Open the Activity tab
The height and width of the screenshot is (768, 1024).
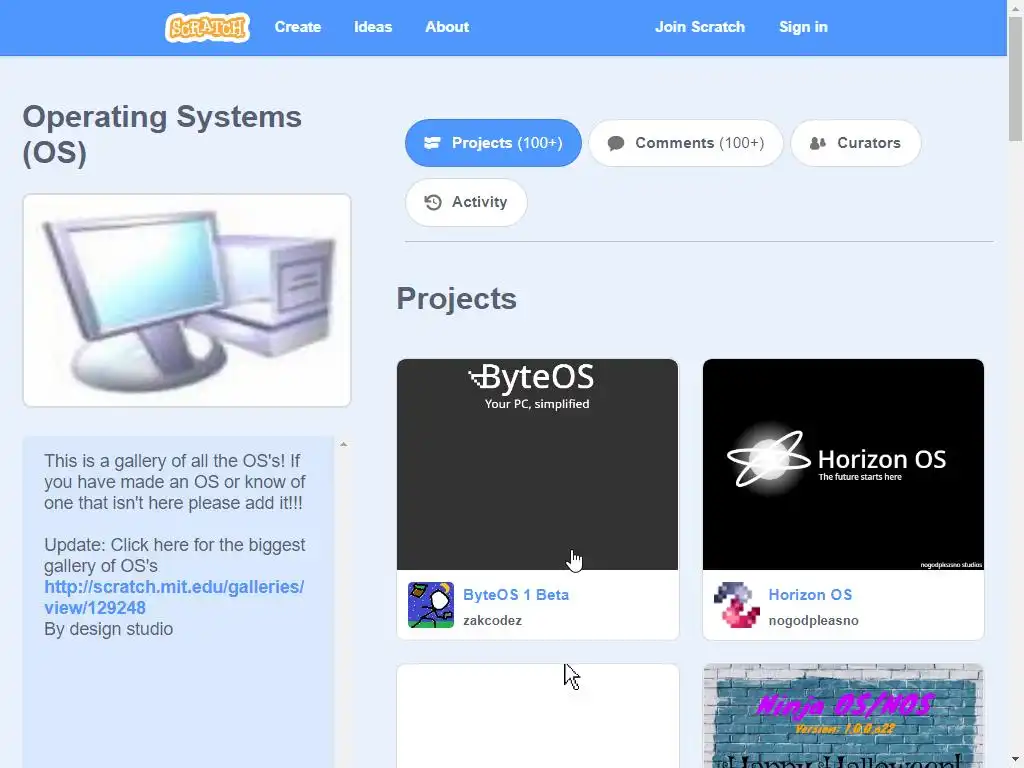pyautogui.click(x=466, y=202)
